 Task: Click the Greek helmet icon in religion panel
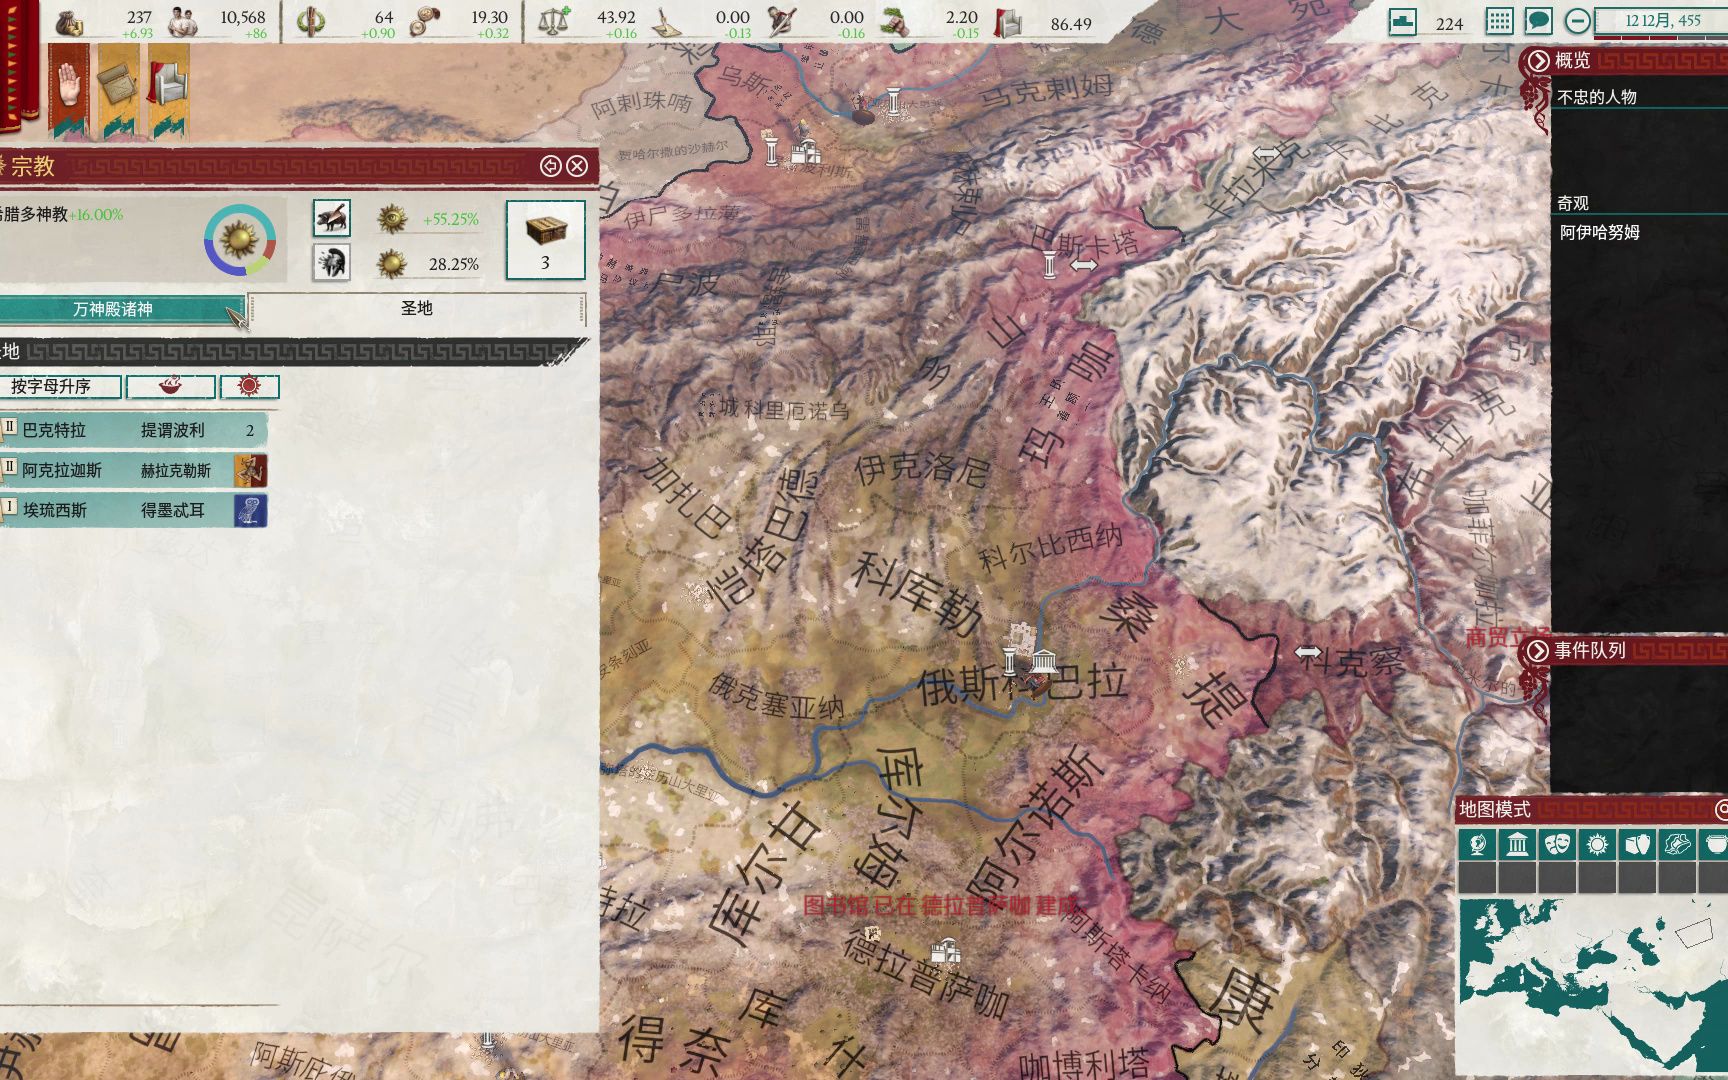click(x=332, y=263)
